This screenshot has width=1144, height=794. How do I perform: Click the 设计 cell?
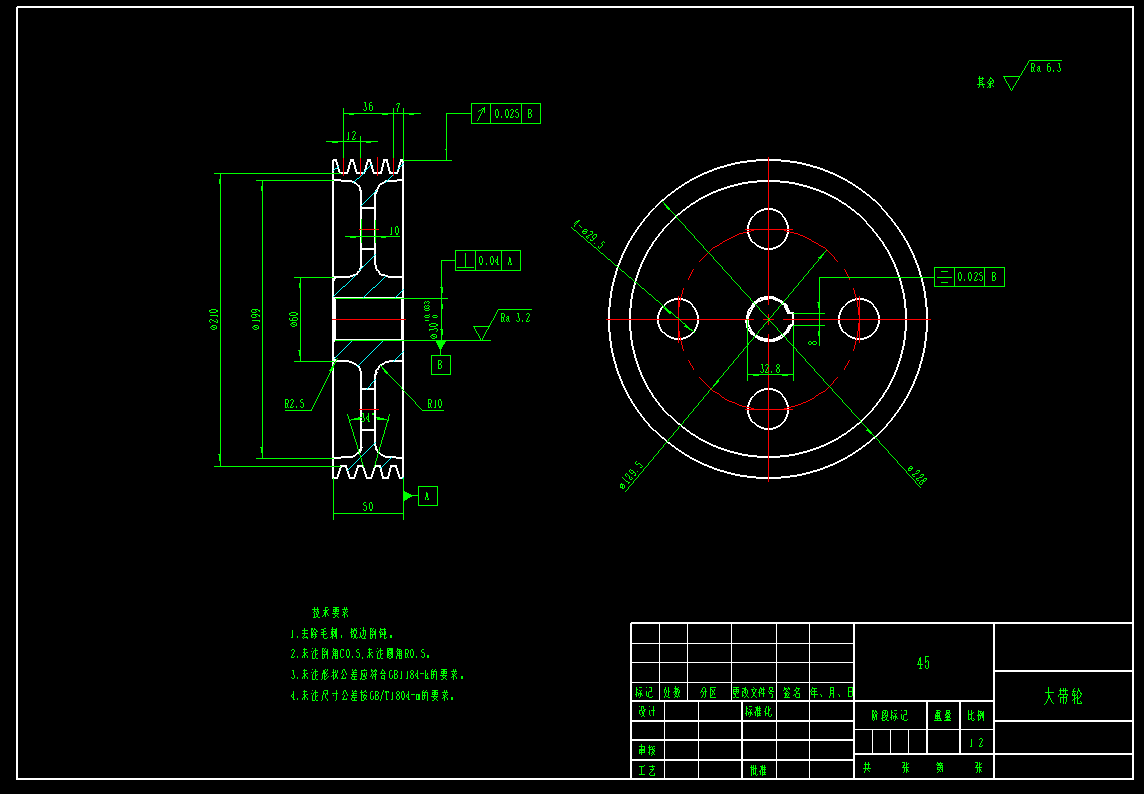pos(647,711)
